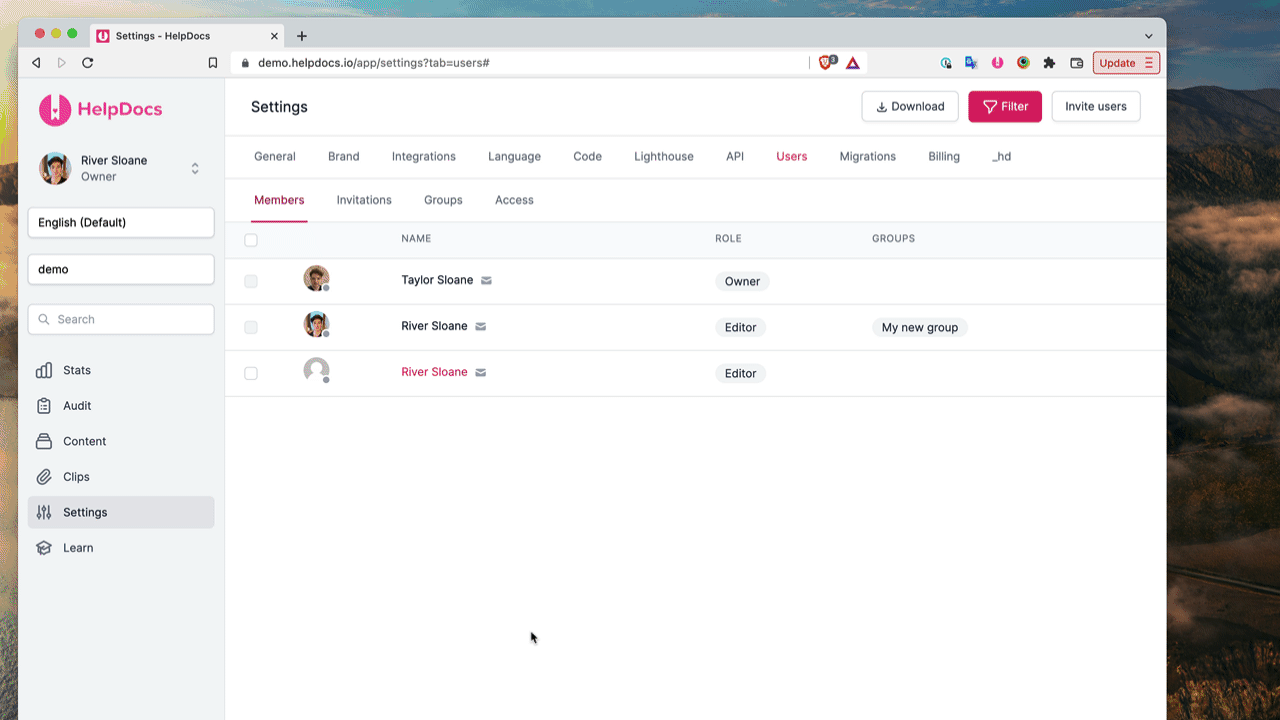Click the grey placeholder avatar in the last row
1280x720 pixels.
316,370
